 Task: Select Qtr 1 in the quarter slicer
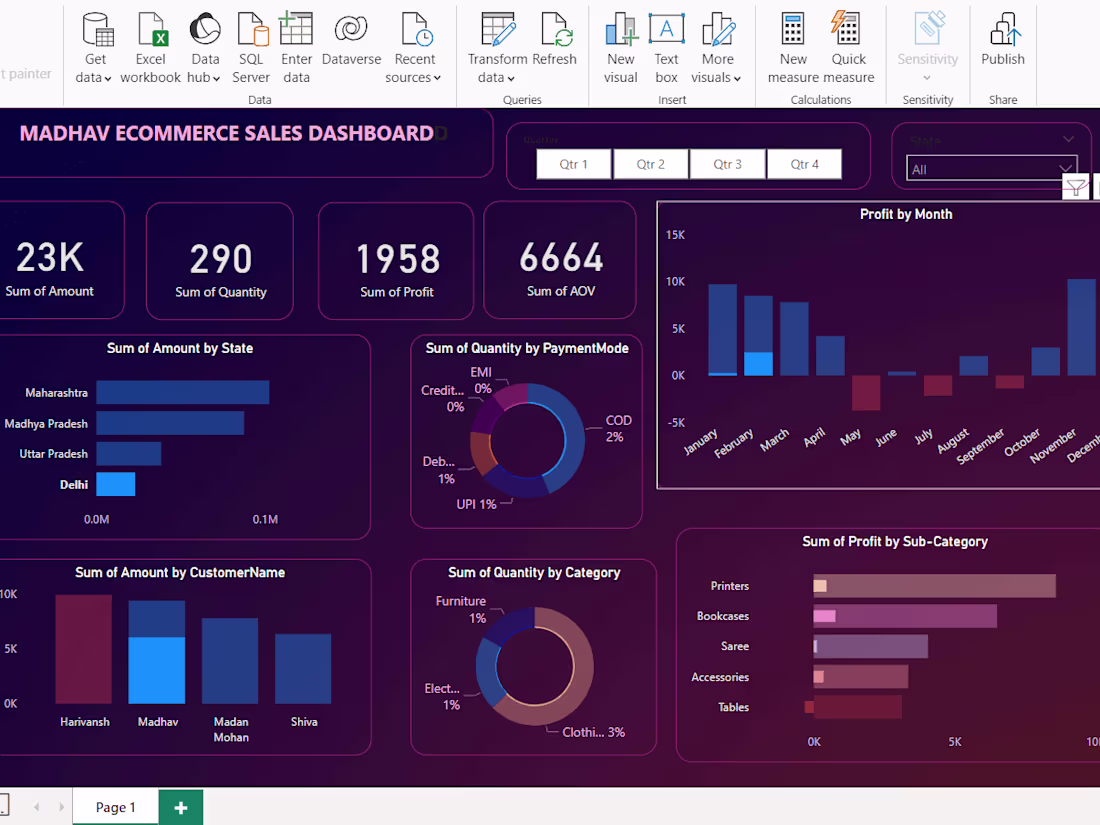[x=573, y=164]
